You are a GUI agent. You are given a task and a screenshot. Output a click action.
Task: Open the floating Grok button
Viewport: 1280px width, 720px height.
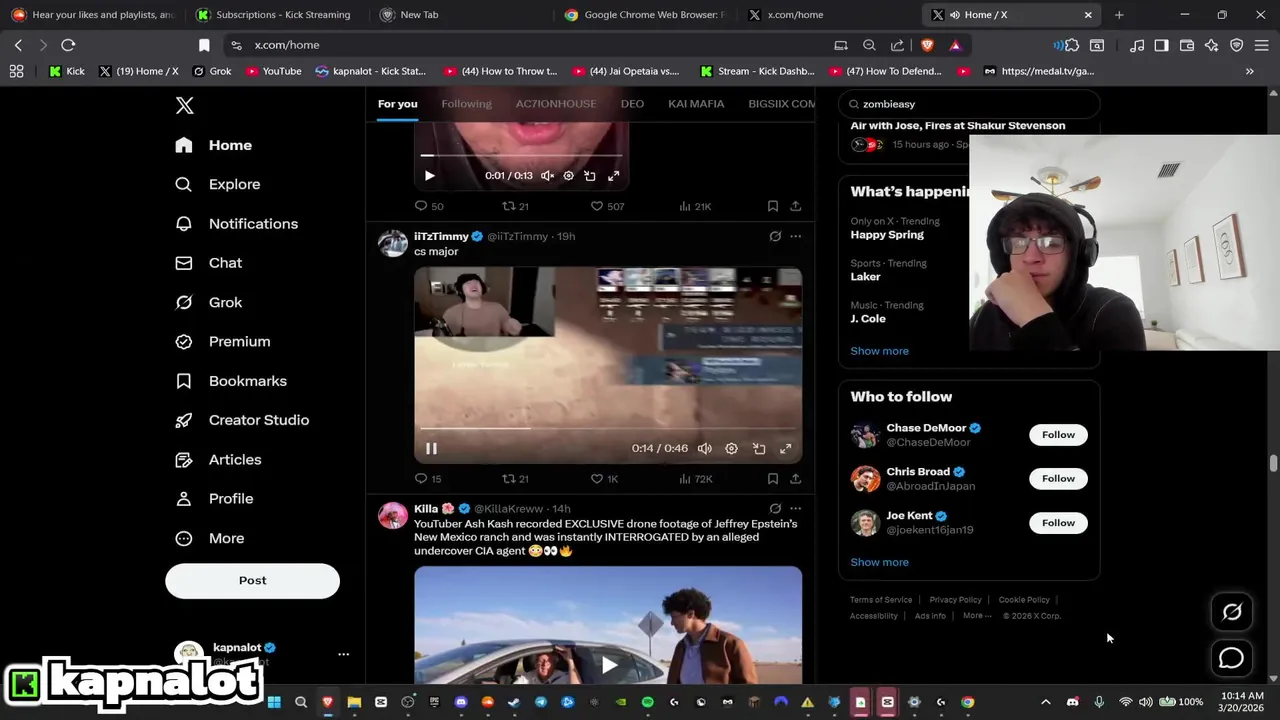[1232, 612]
